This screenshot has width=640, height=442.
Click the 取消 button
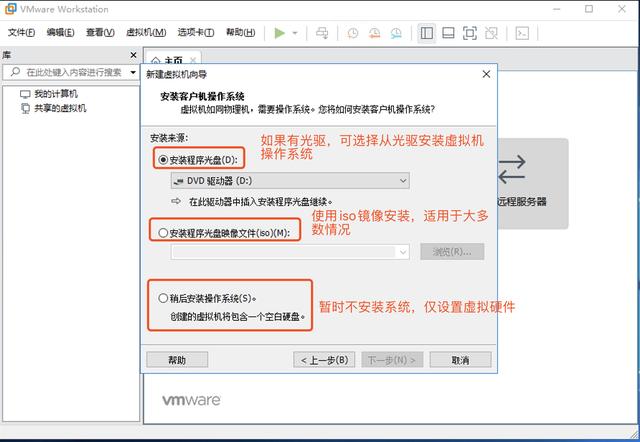(x=460, y=360)
